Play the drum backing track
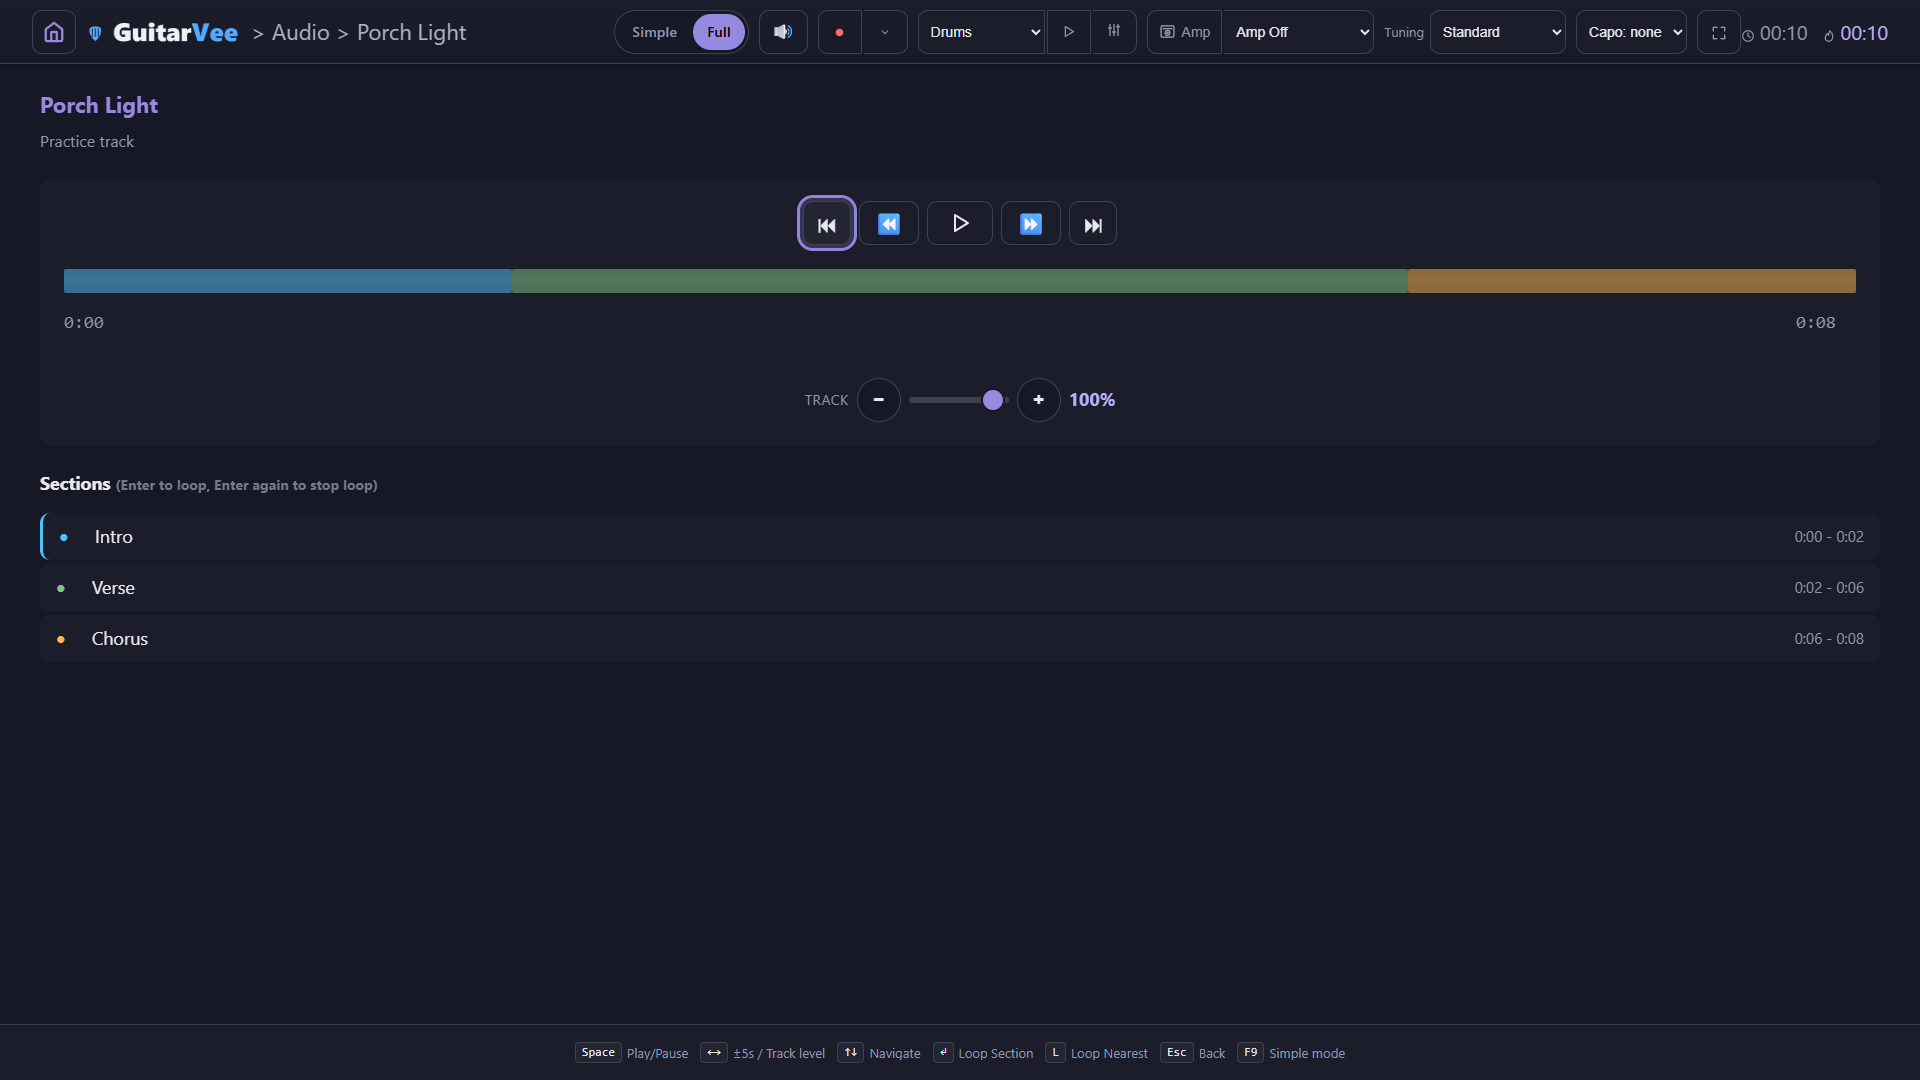The height and width of the screenshot is (1080, 1920). [x=1069, y=32]
